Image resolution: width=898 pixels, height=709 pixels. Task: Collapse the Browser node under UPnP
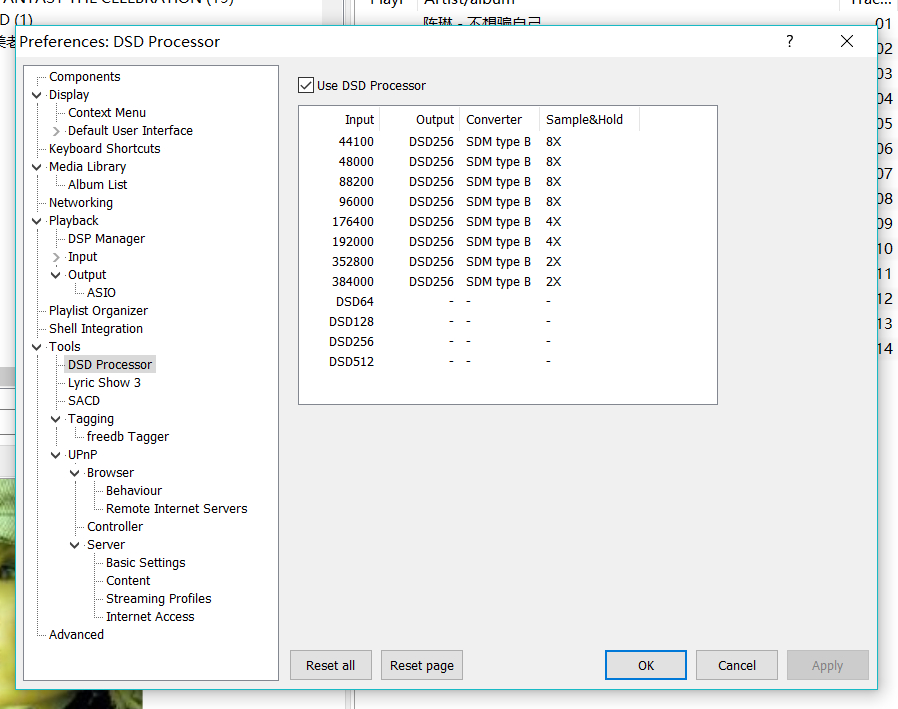[74, 473]
